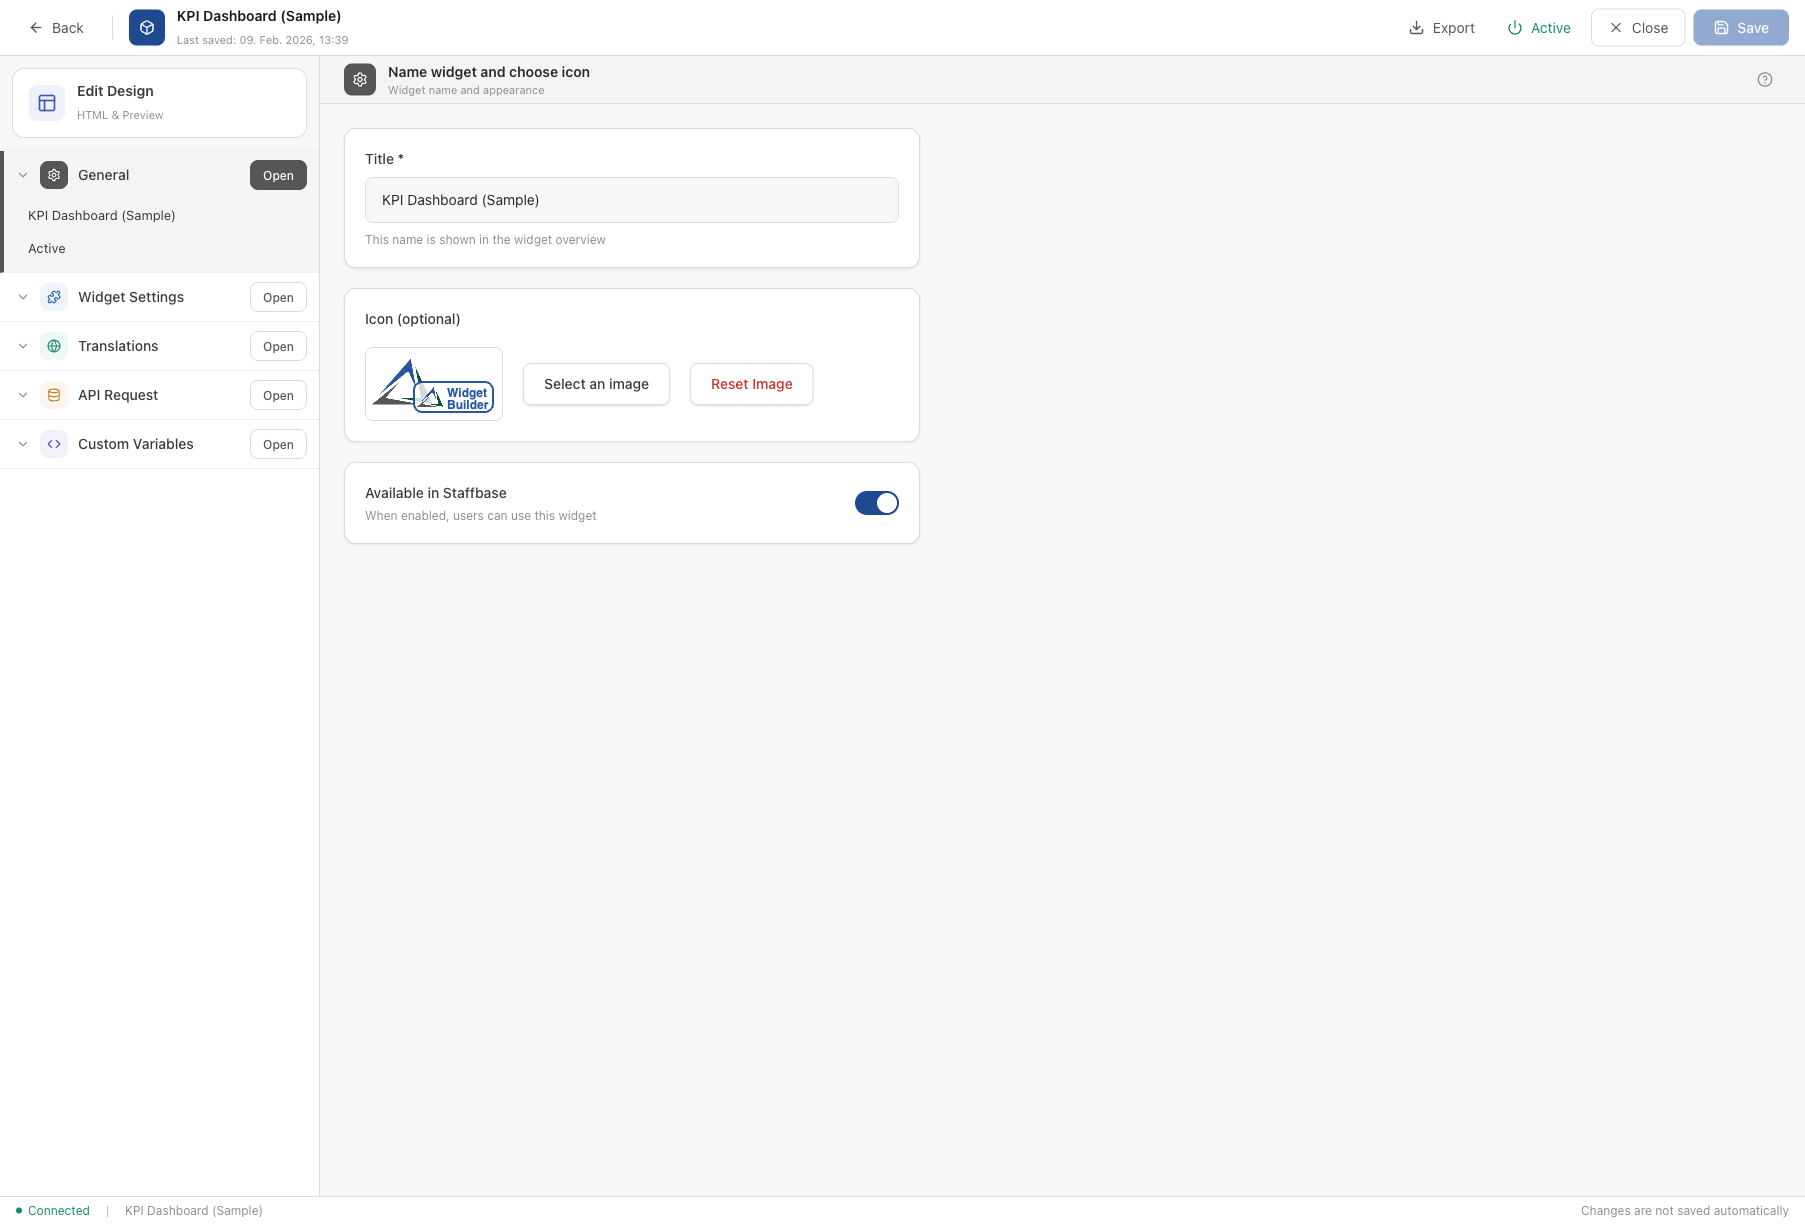Toggle the Active power switch in header
The width and height of the screenshot is (1805, 1224).
coord(1514,28)
